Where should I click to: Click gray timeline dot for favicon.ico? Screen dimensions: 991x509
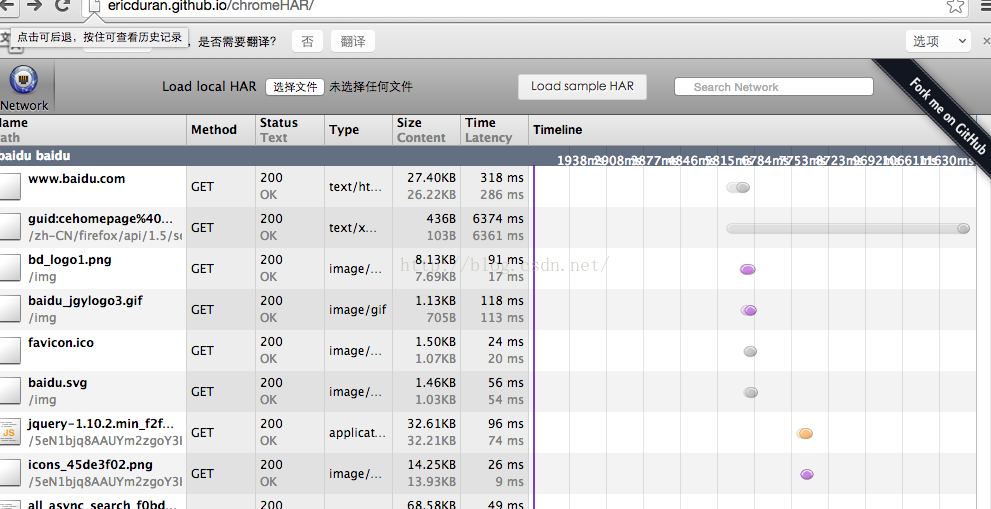click(750, 352)
